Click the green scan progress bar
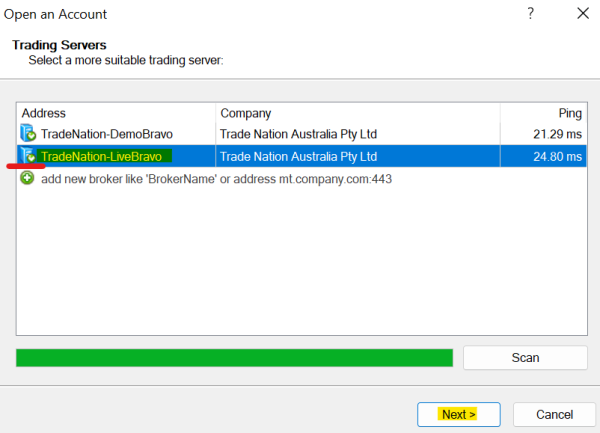 [x=234, y=358]
